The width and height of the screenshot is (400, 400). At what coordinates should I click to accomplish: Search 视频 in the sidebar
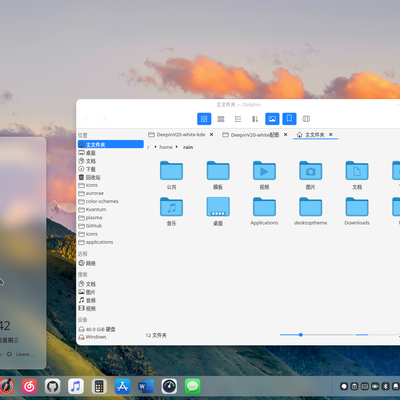(111, 309)
